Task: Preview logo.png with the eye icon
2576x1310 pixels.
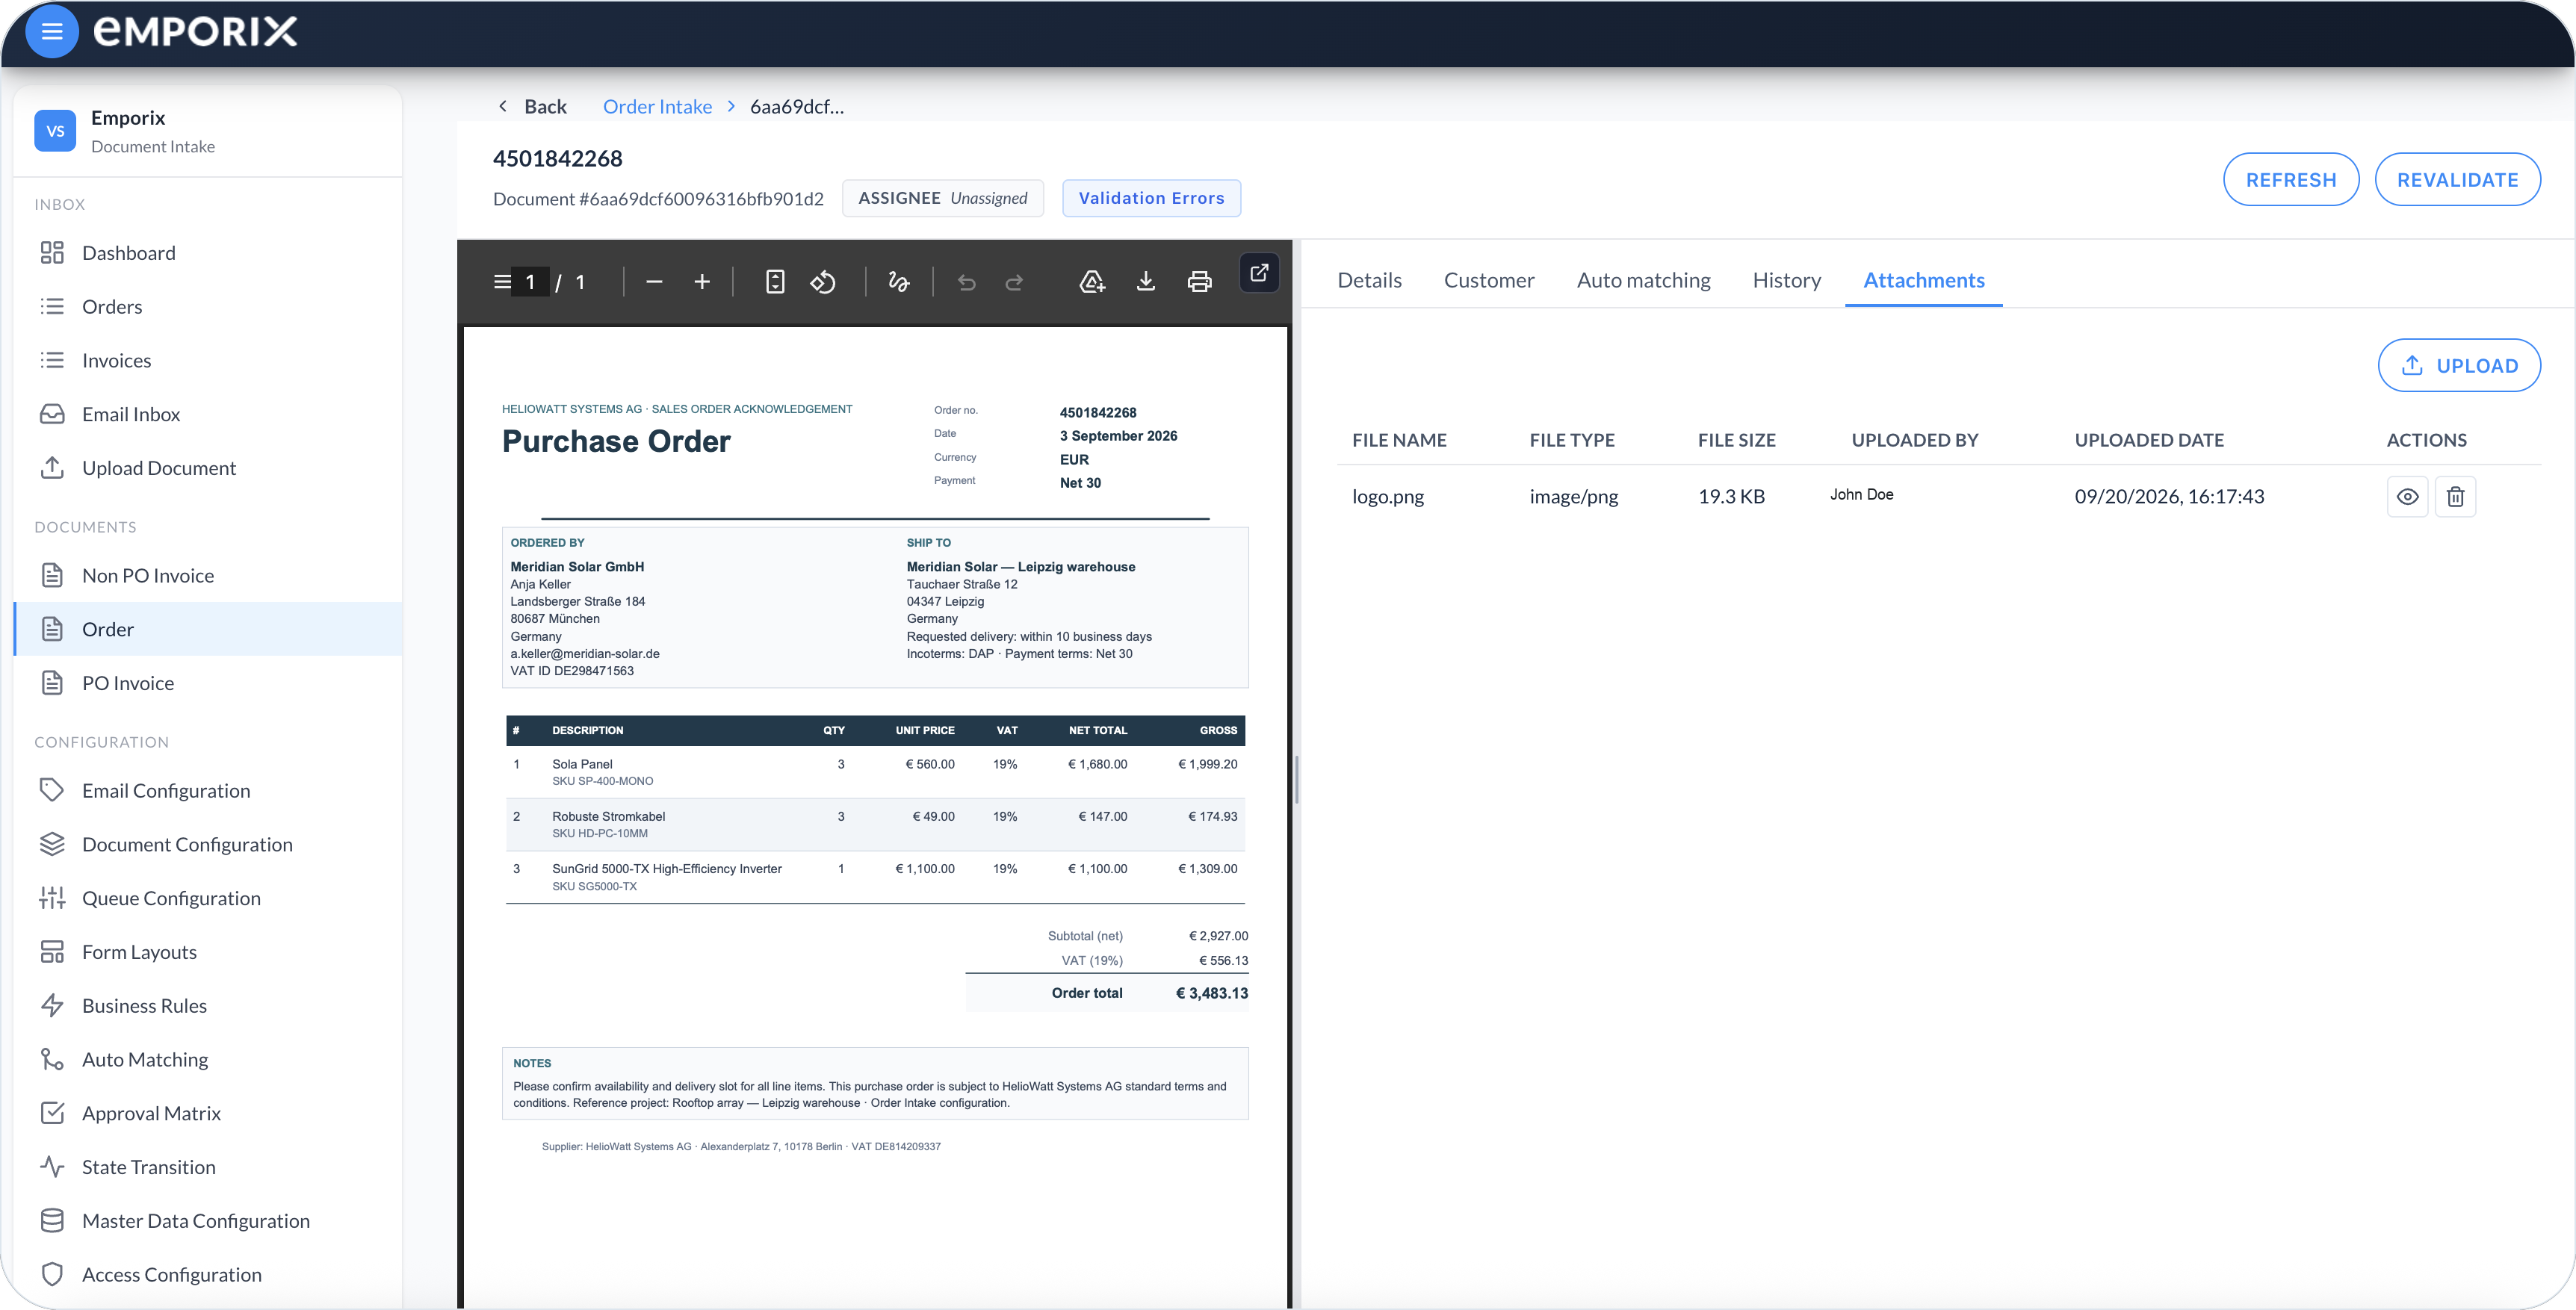Action: point(2407,497)
